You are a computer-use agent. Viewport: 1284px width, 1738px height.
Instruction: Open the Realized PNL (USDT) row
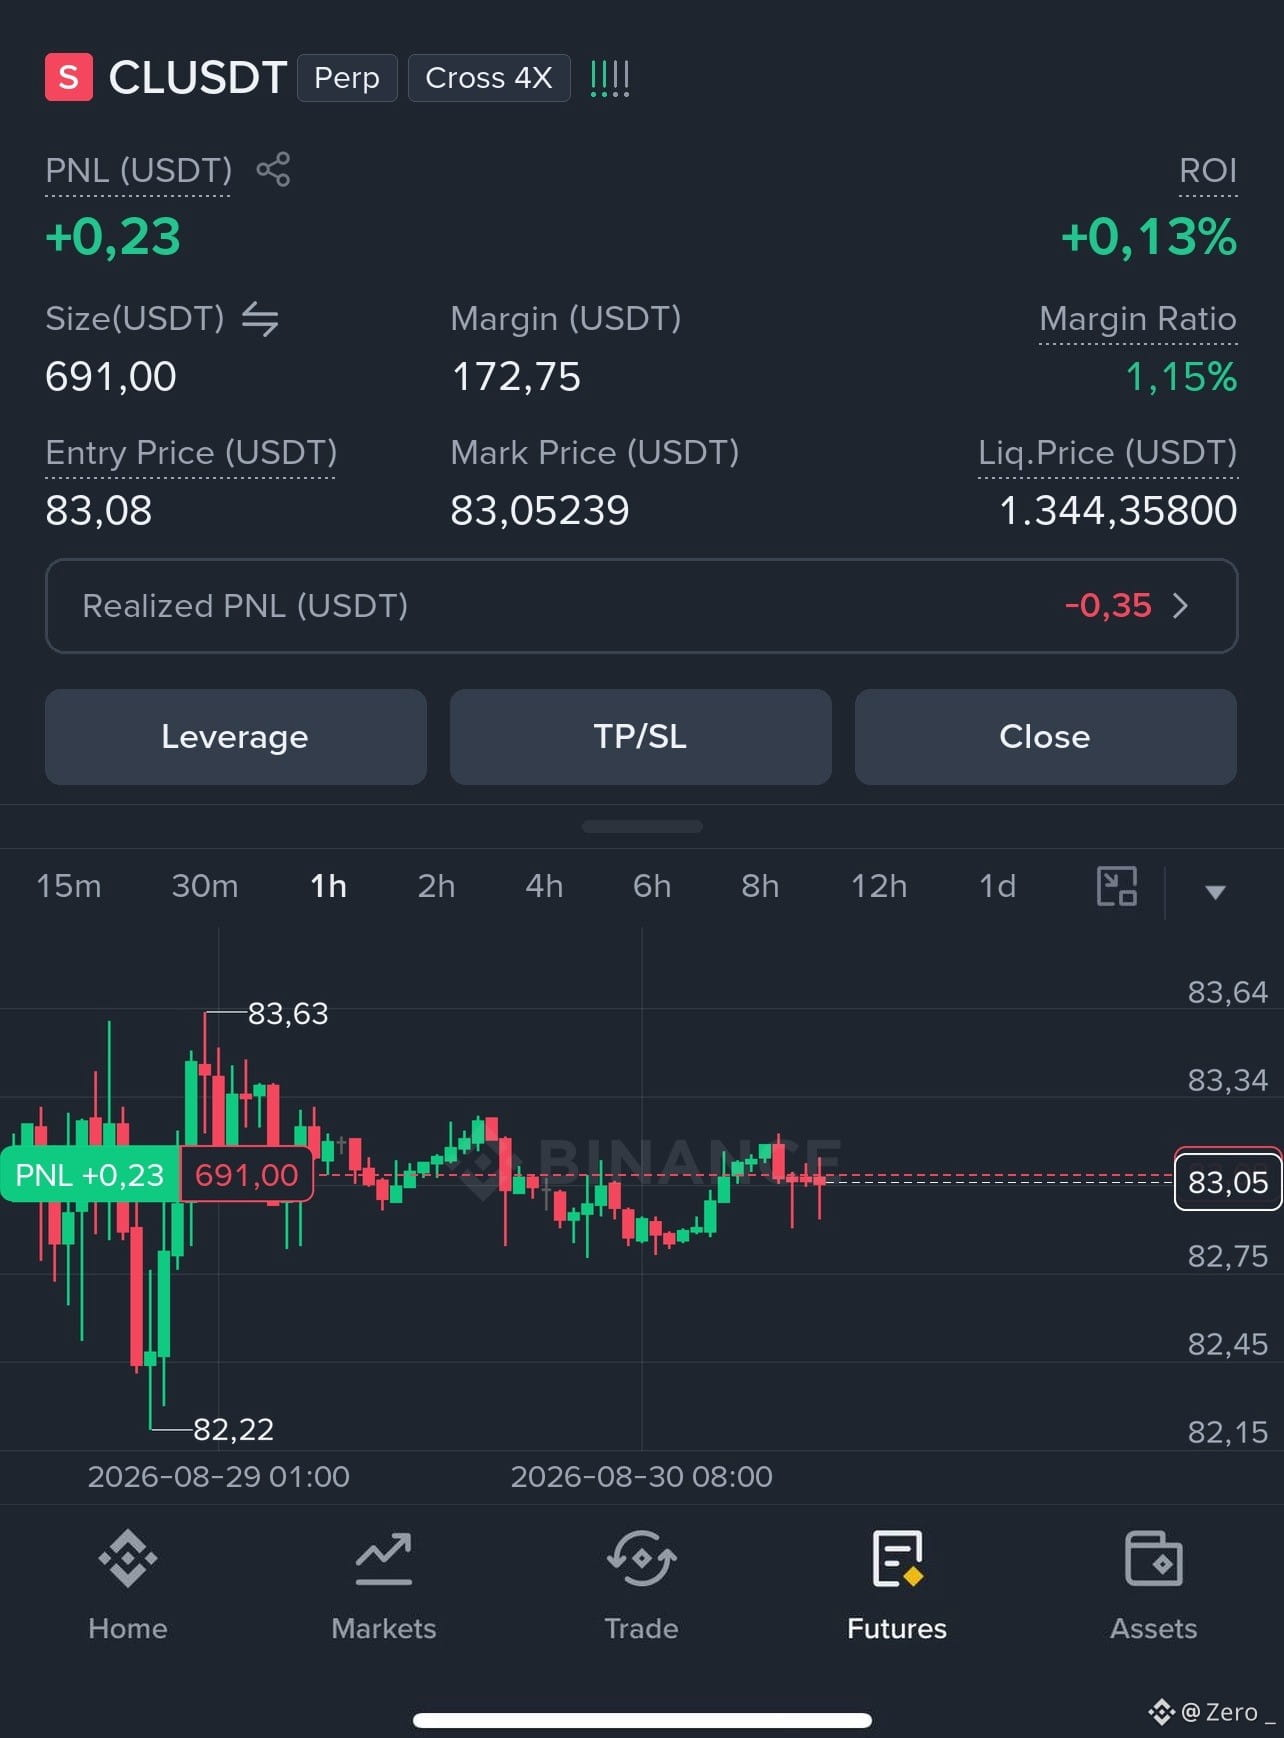(x=642, y=606)
